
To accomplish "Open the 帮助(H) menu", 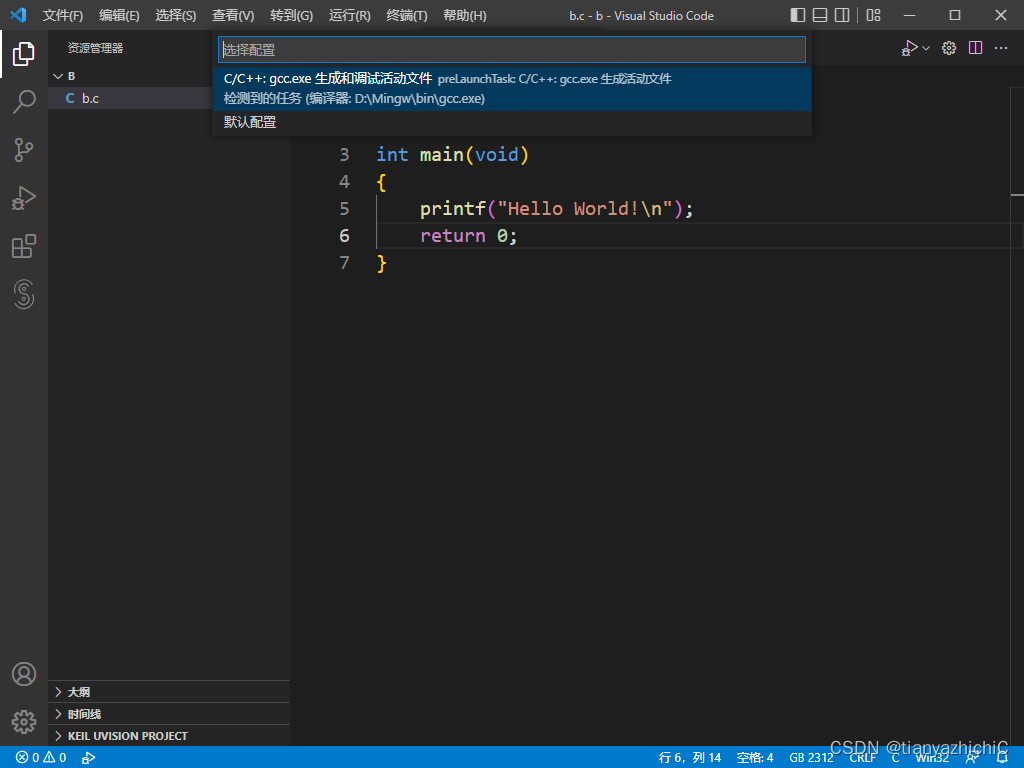I will [x=464, y=15].
